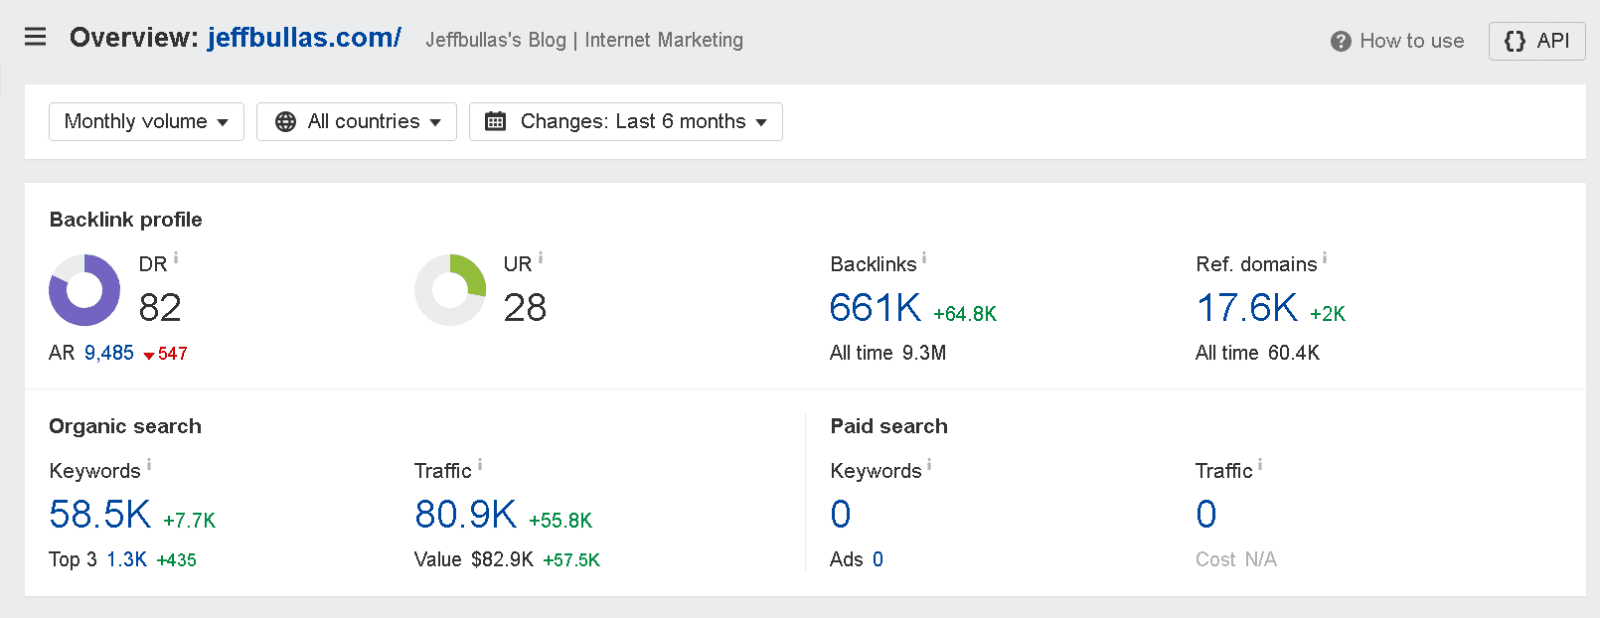Click the Cost N/A text
The height and width of the screenshot is (618, 1600).
[x=1236, y=560]
